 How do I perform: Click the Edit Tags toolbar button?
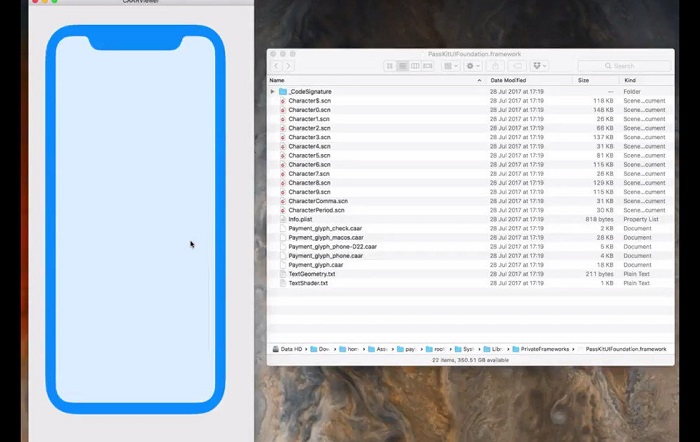click(518, 66)
